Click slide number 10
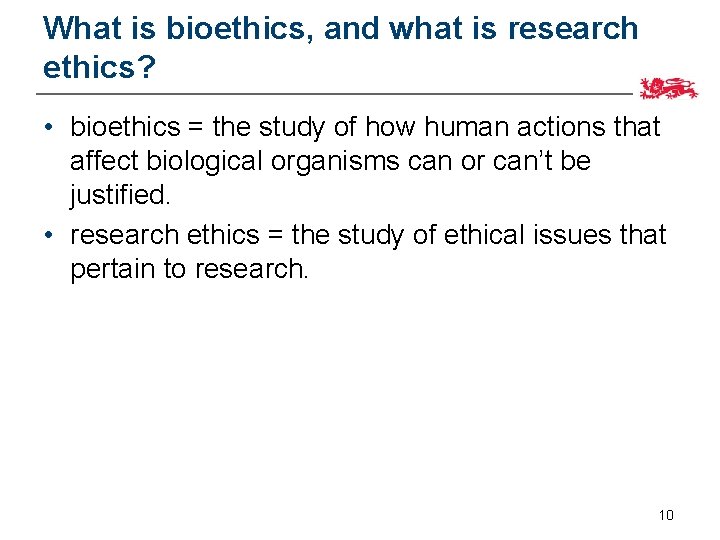The height and width of the screenshot is (540, 720). coord(666,515)
